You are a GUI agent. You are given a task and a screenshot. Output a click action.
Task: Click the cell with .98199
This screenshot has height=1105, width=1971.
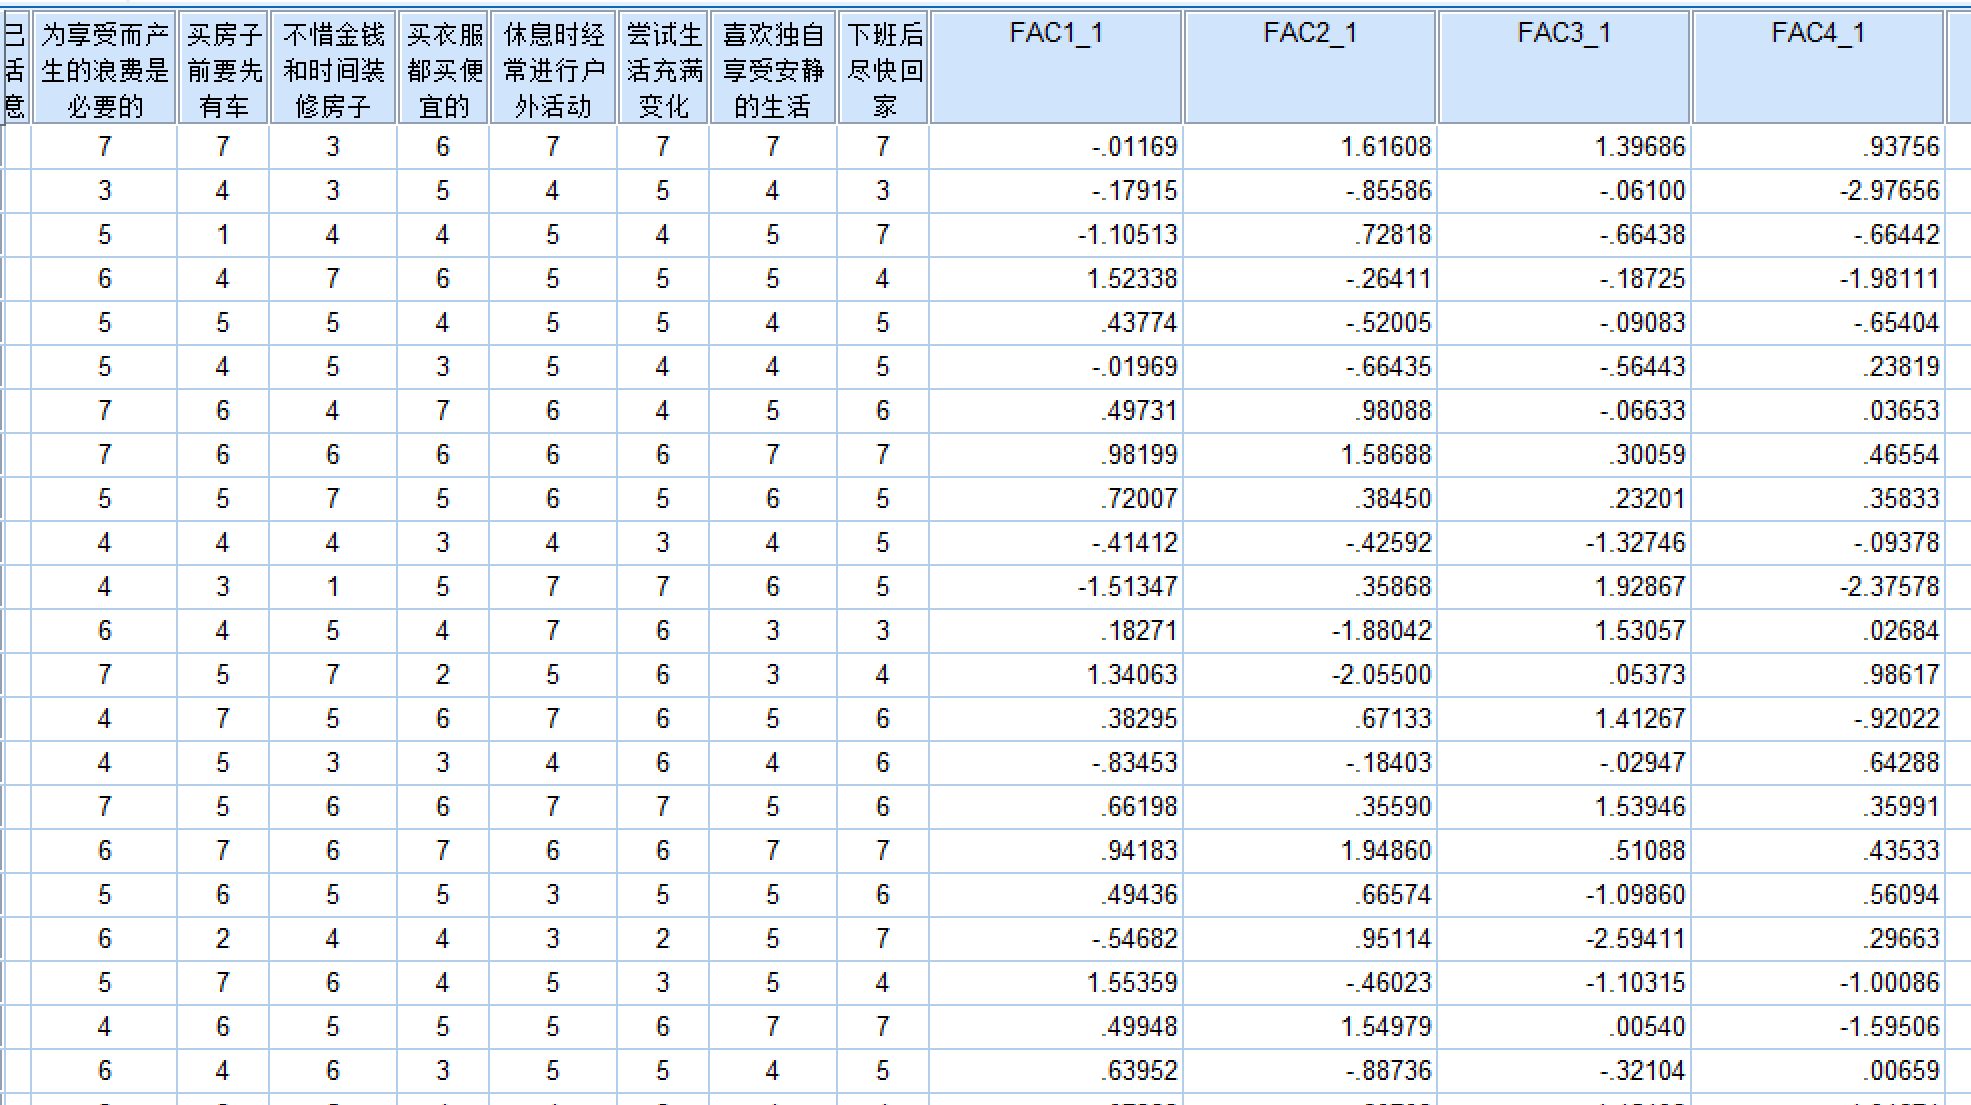(1056, 455)
